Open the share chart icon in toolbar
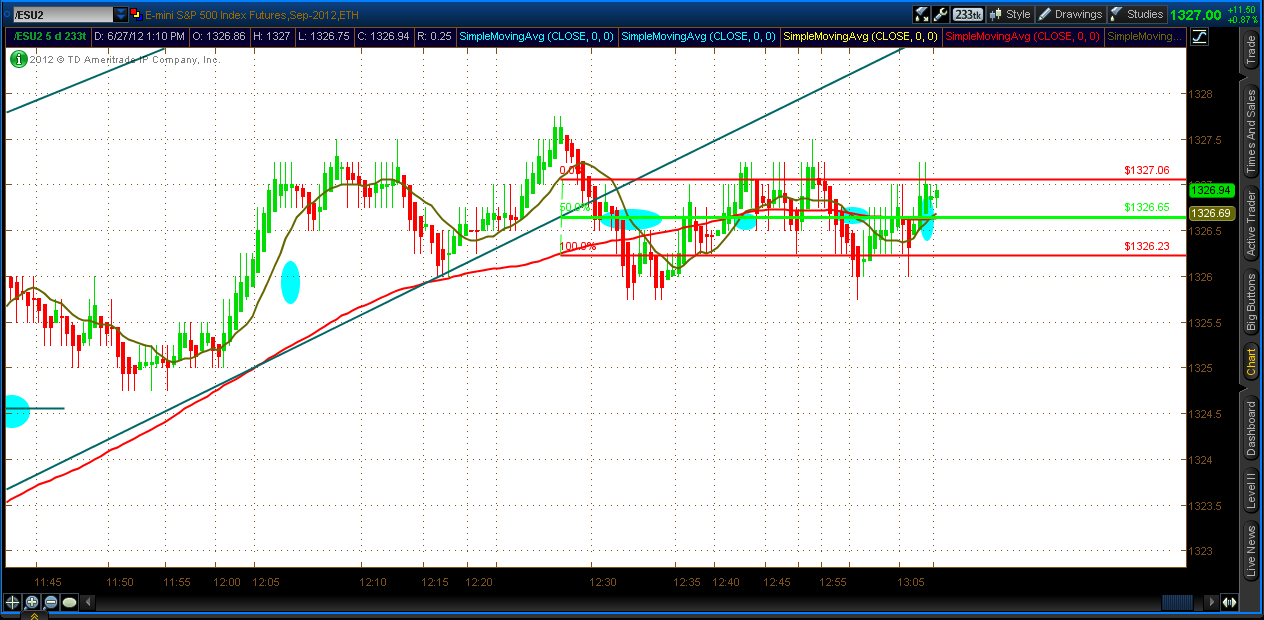This screenshot has width=1264, height=620. [x=921, y=14]
